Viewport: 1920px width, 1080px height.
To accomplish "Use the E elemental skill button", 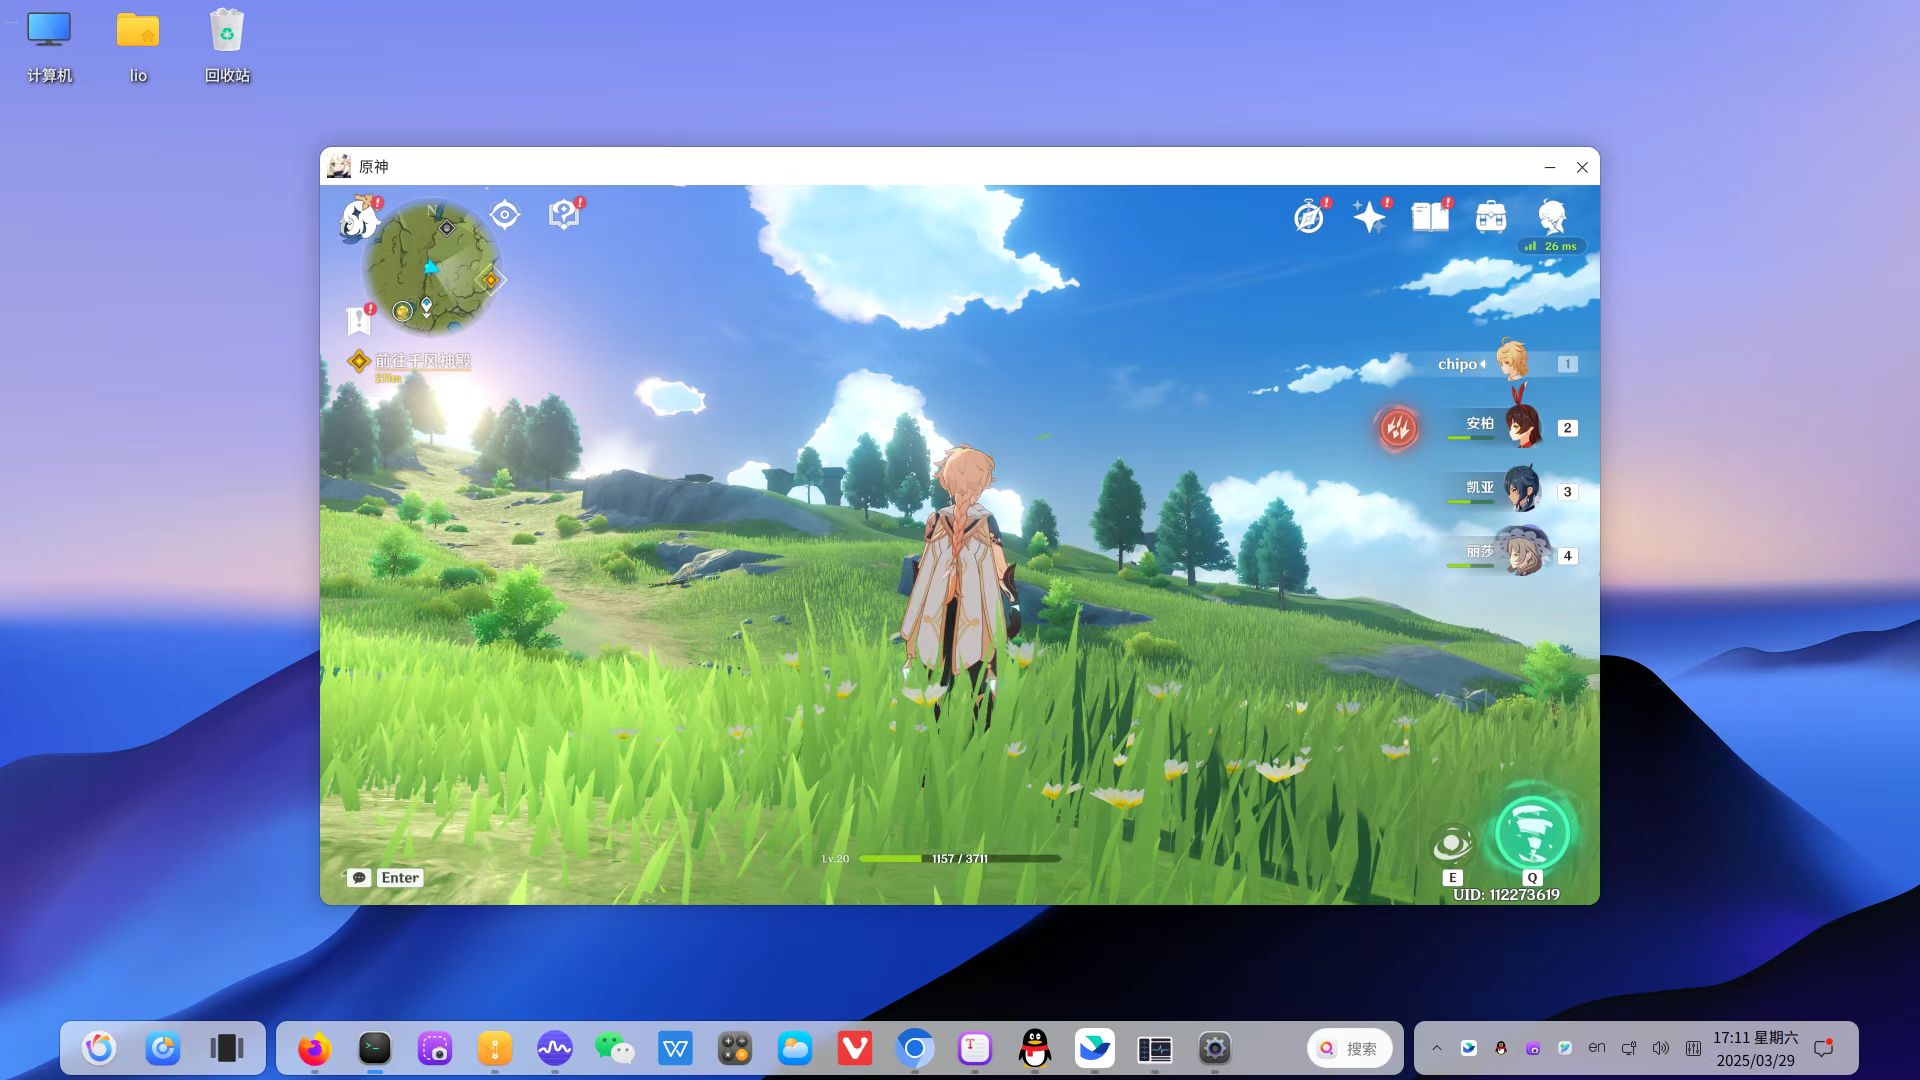I will click(1452, 846).
